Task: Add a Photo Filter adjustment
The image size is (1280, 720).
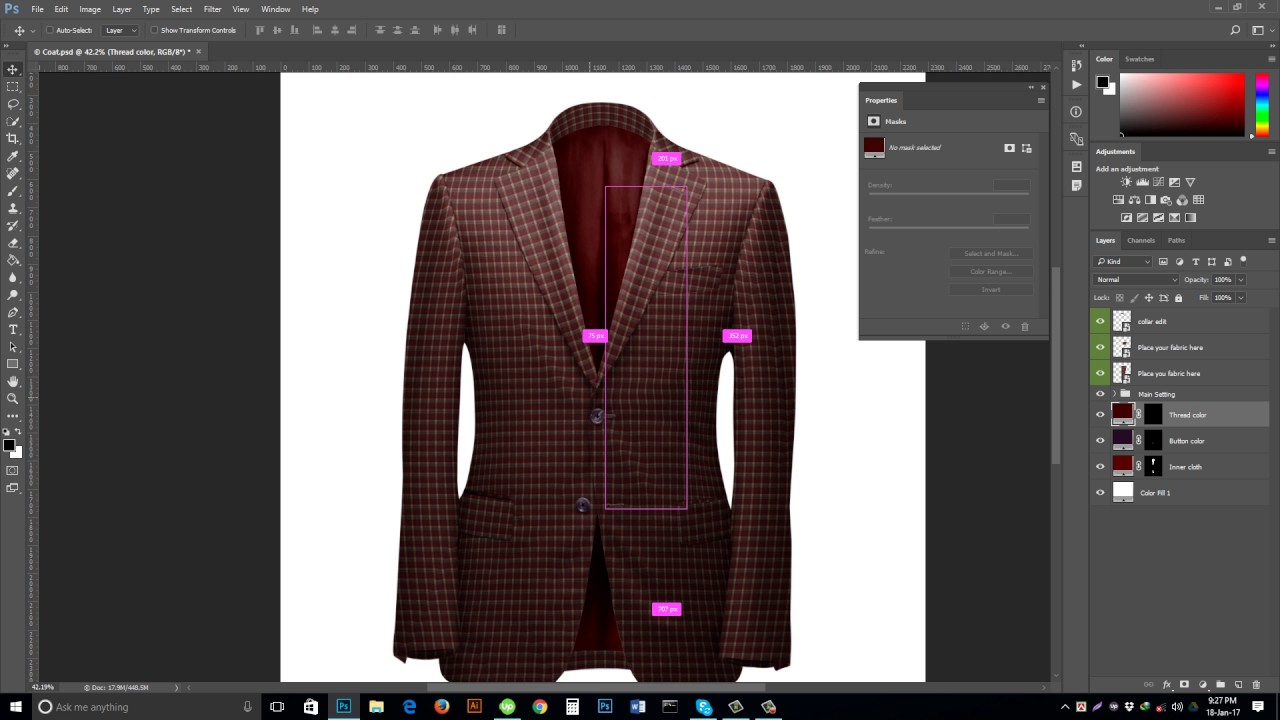Action: [1167, 200]
